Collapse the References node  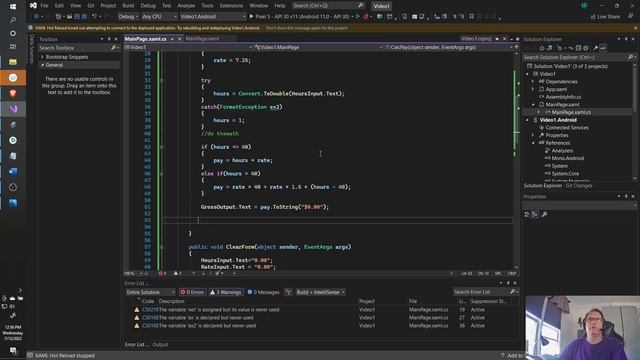coord(533,143)
